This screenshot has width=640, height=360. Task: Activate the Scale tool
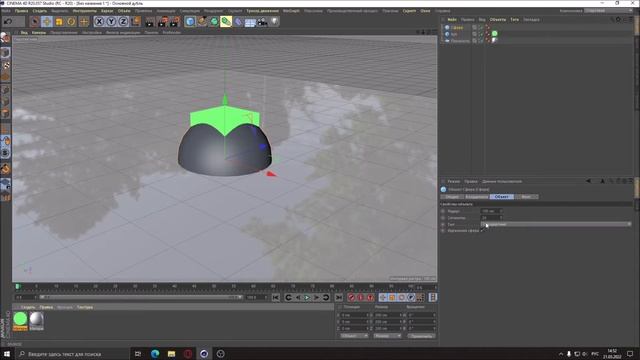click(59, 21)
